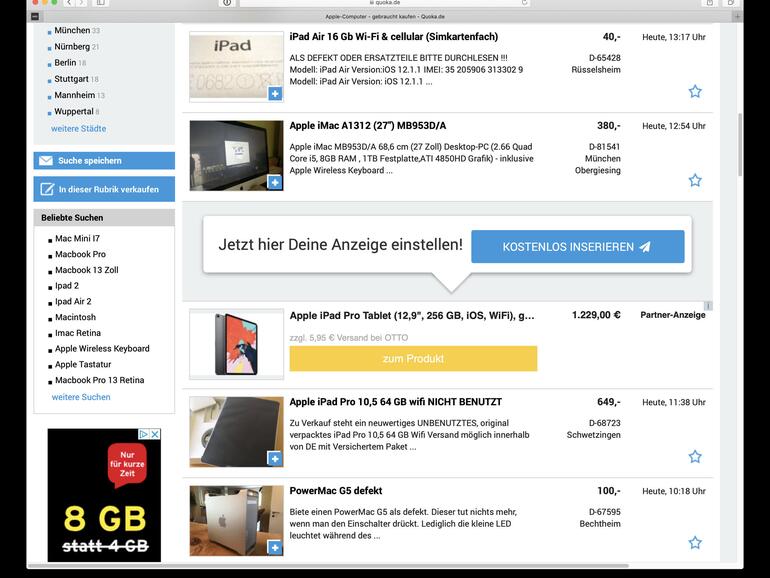This screenshot has height=578, width=770.
Task: Click the edit icon on In dieser Rubrik verkaufen
Action: 47,189
